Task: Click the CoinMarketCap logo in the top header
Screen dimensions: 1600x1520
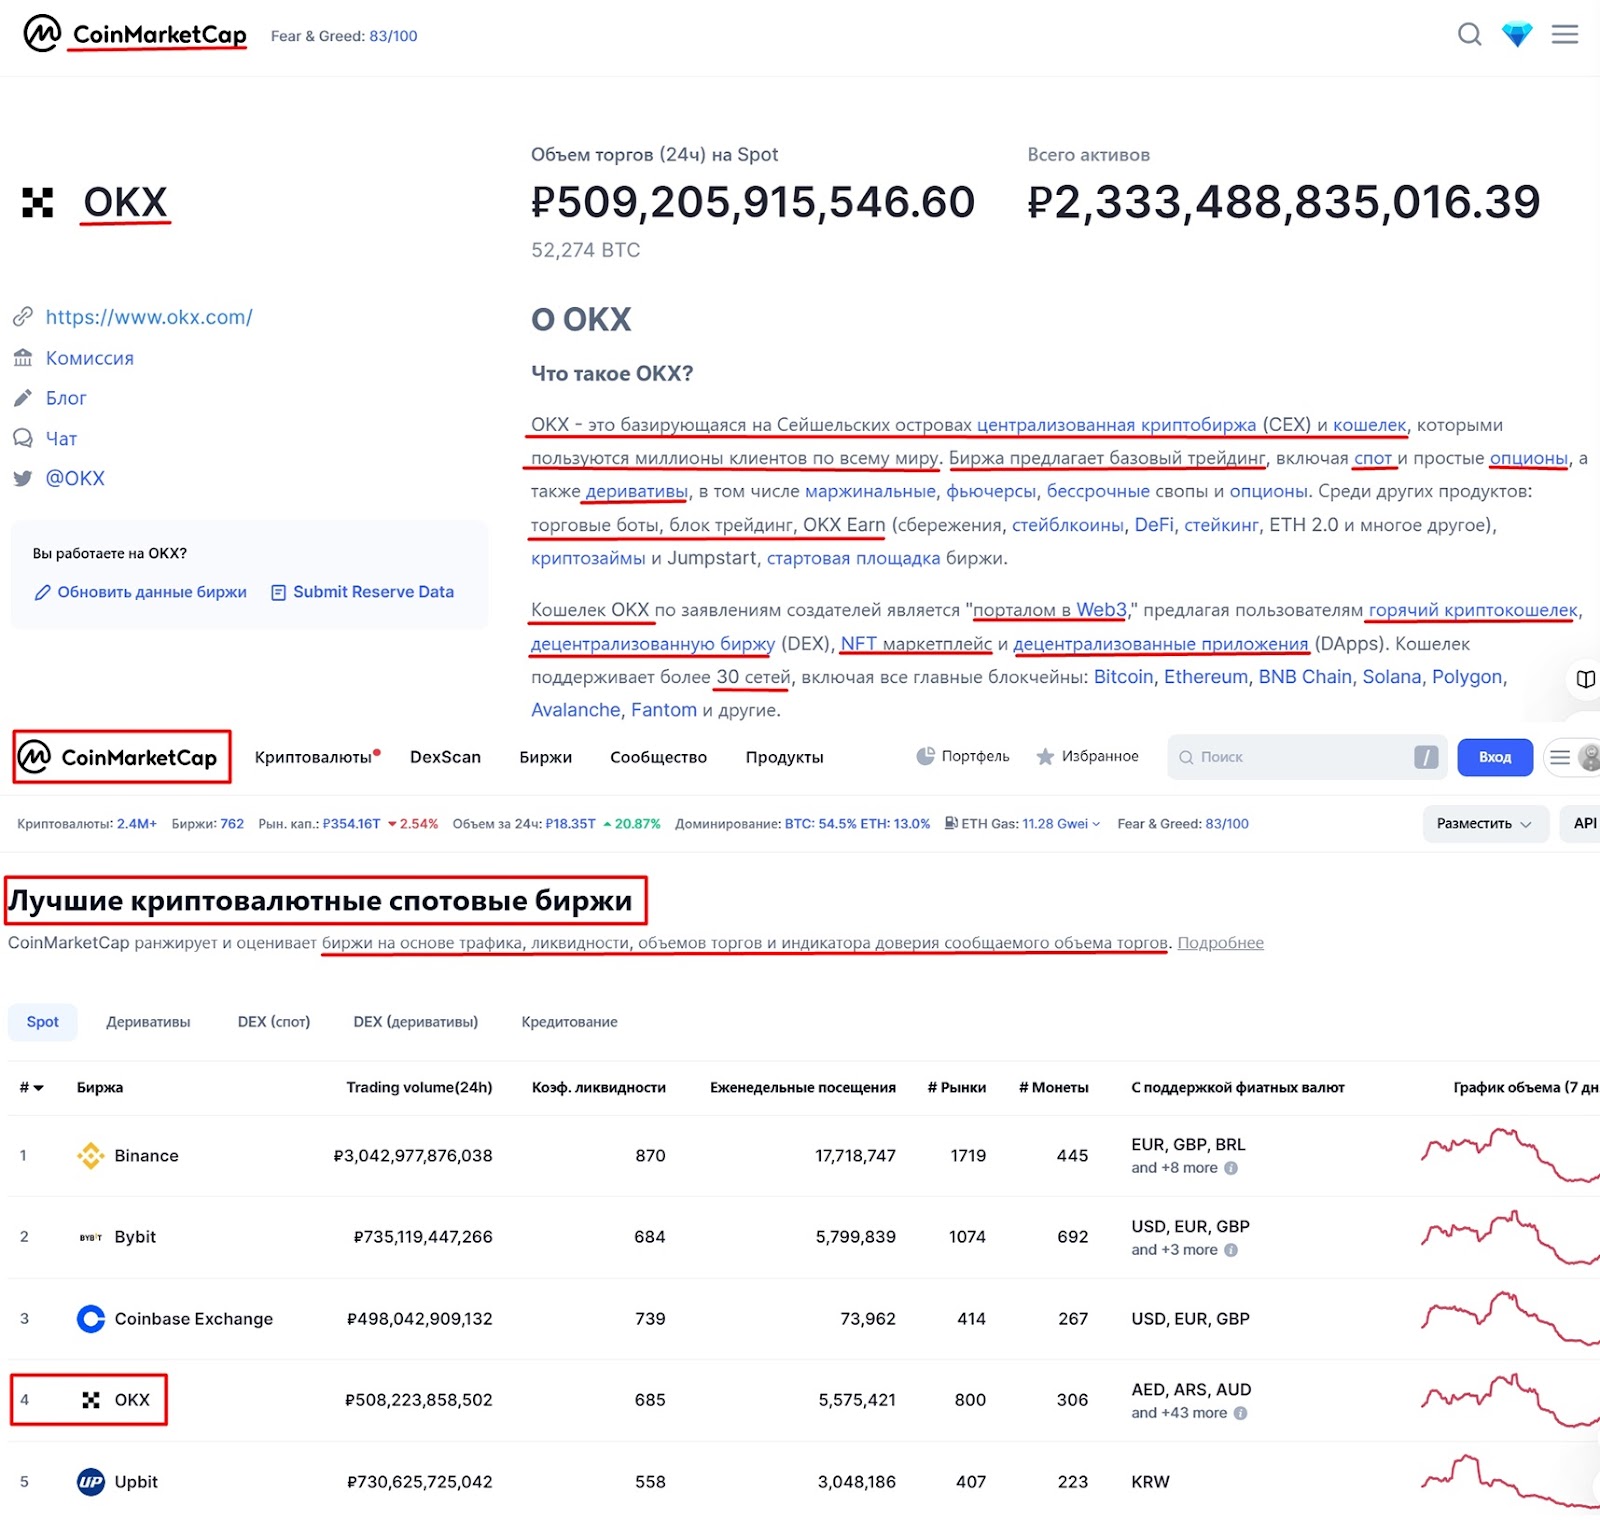Action: click(x=135, y=35)
